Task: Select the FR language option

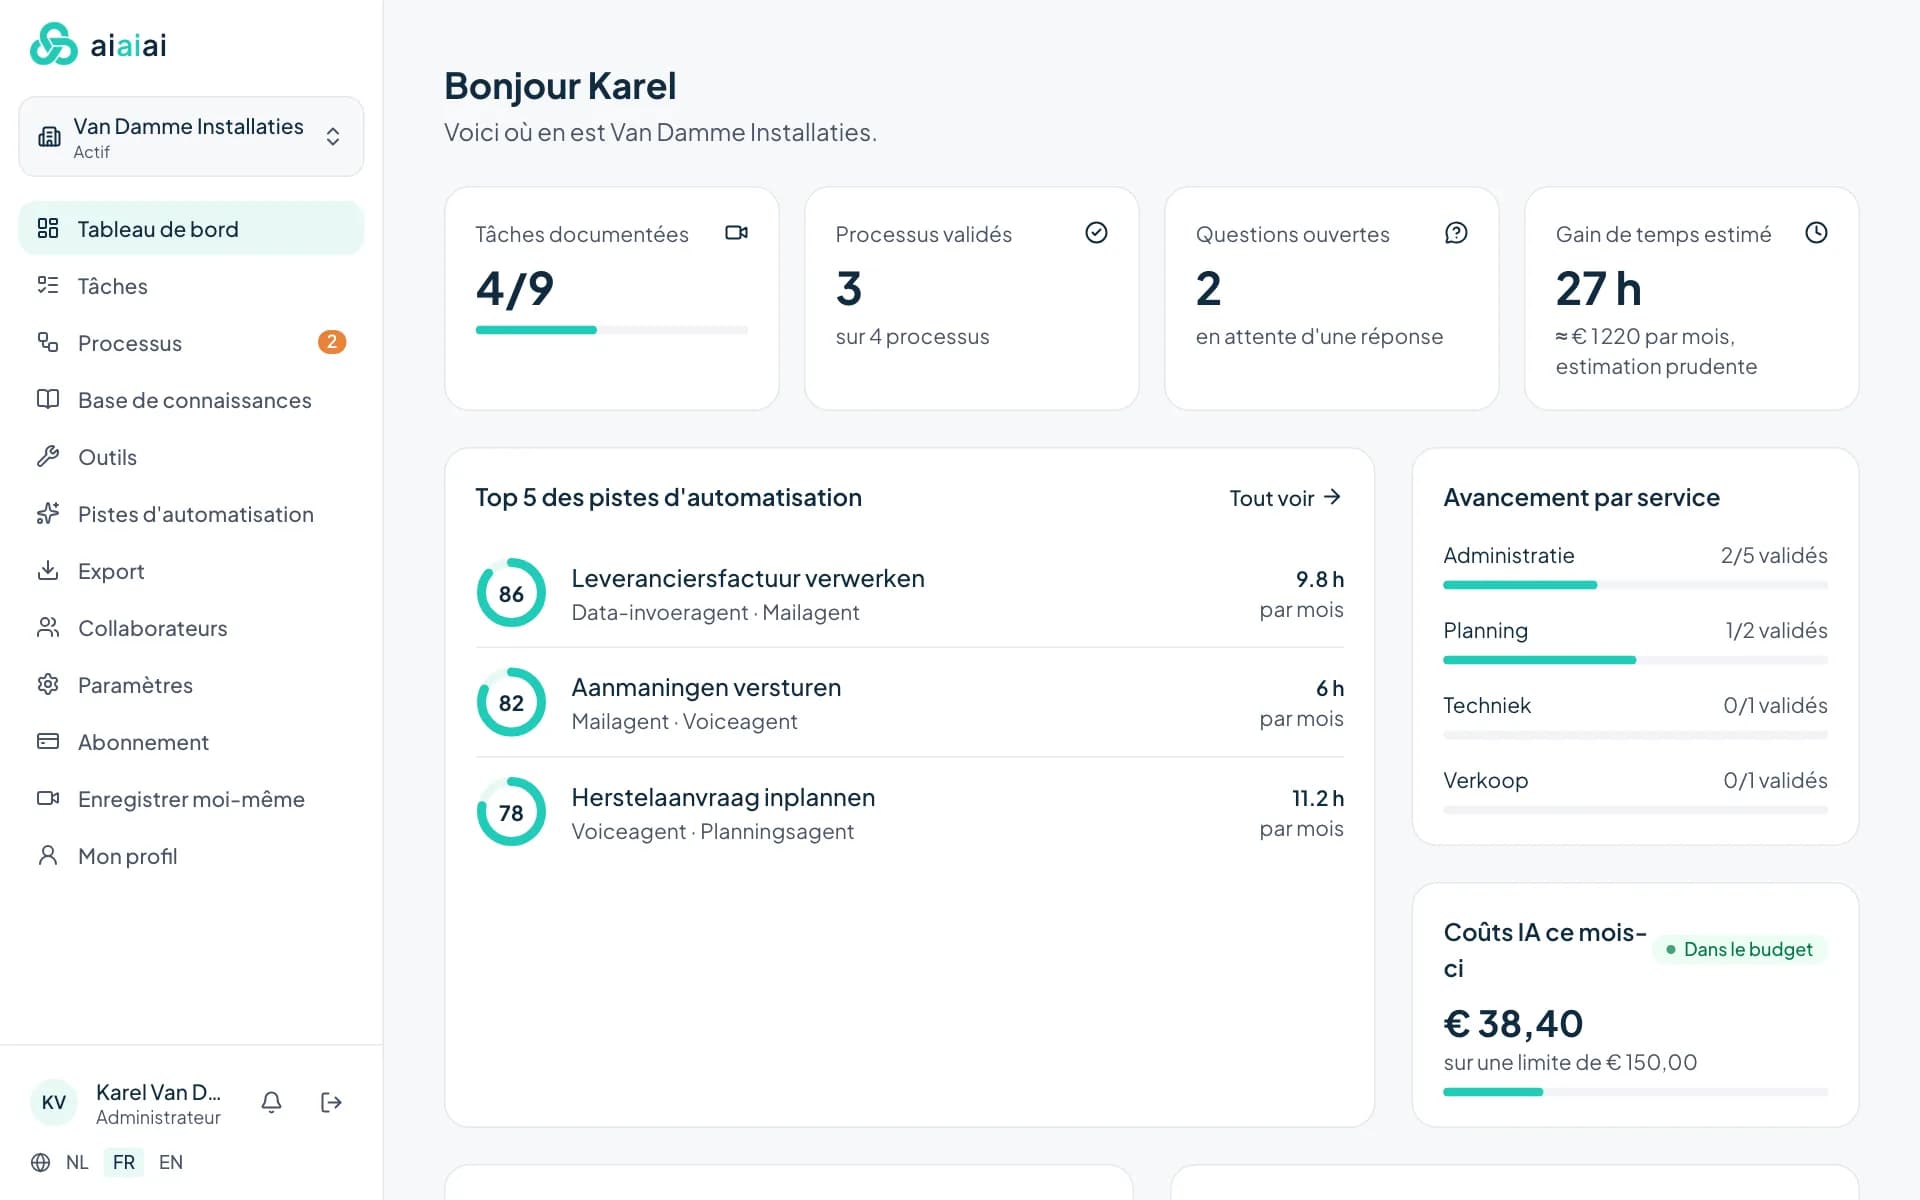Action: click(124, 1162)
